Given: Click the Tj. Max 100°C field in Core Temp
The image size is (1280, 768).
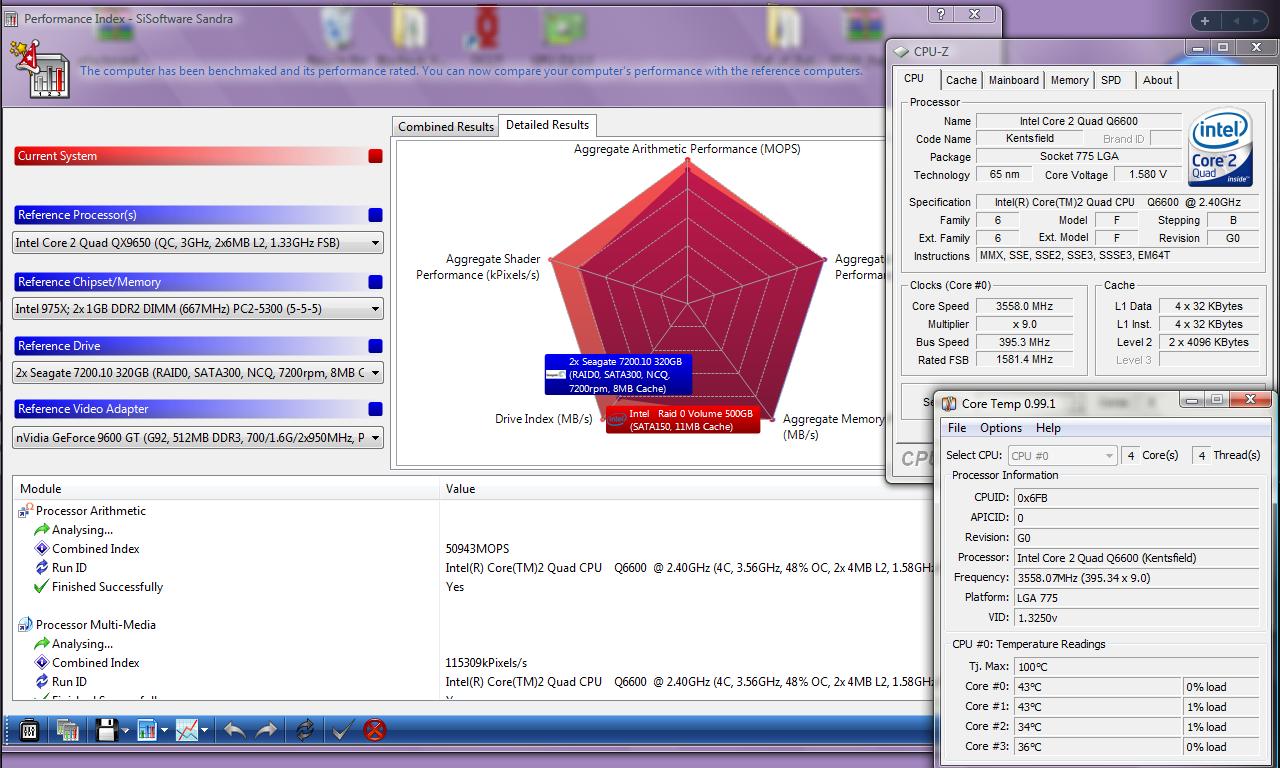Looking at the screenshot, I should [1134, 667].
